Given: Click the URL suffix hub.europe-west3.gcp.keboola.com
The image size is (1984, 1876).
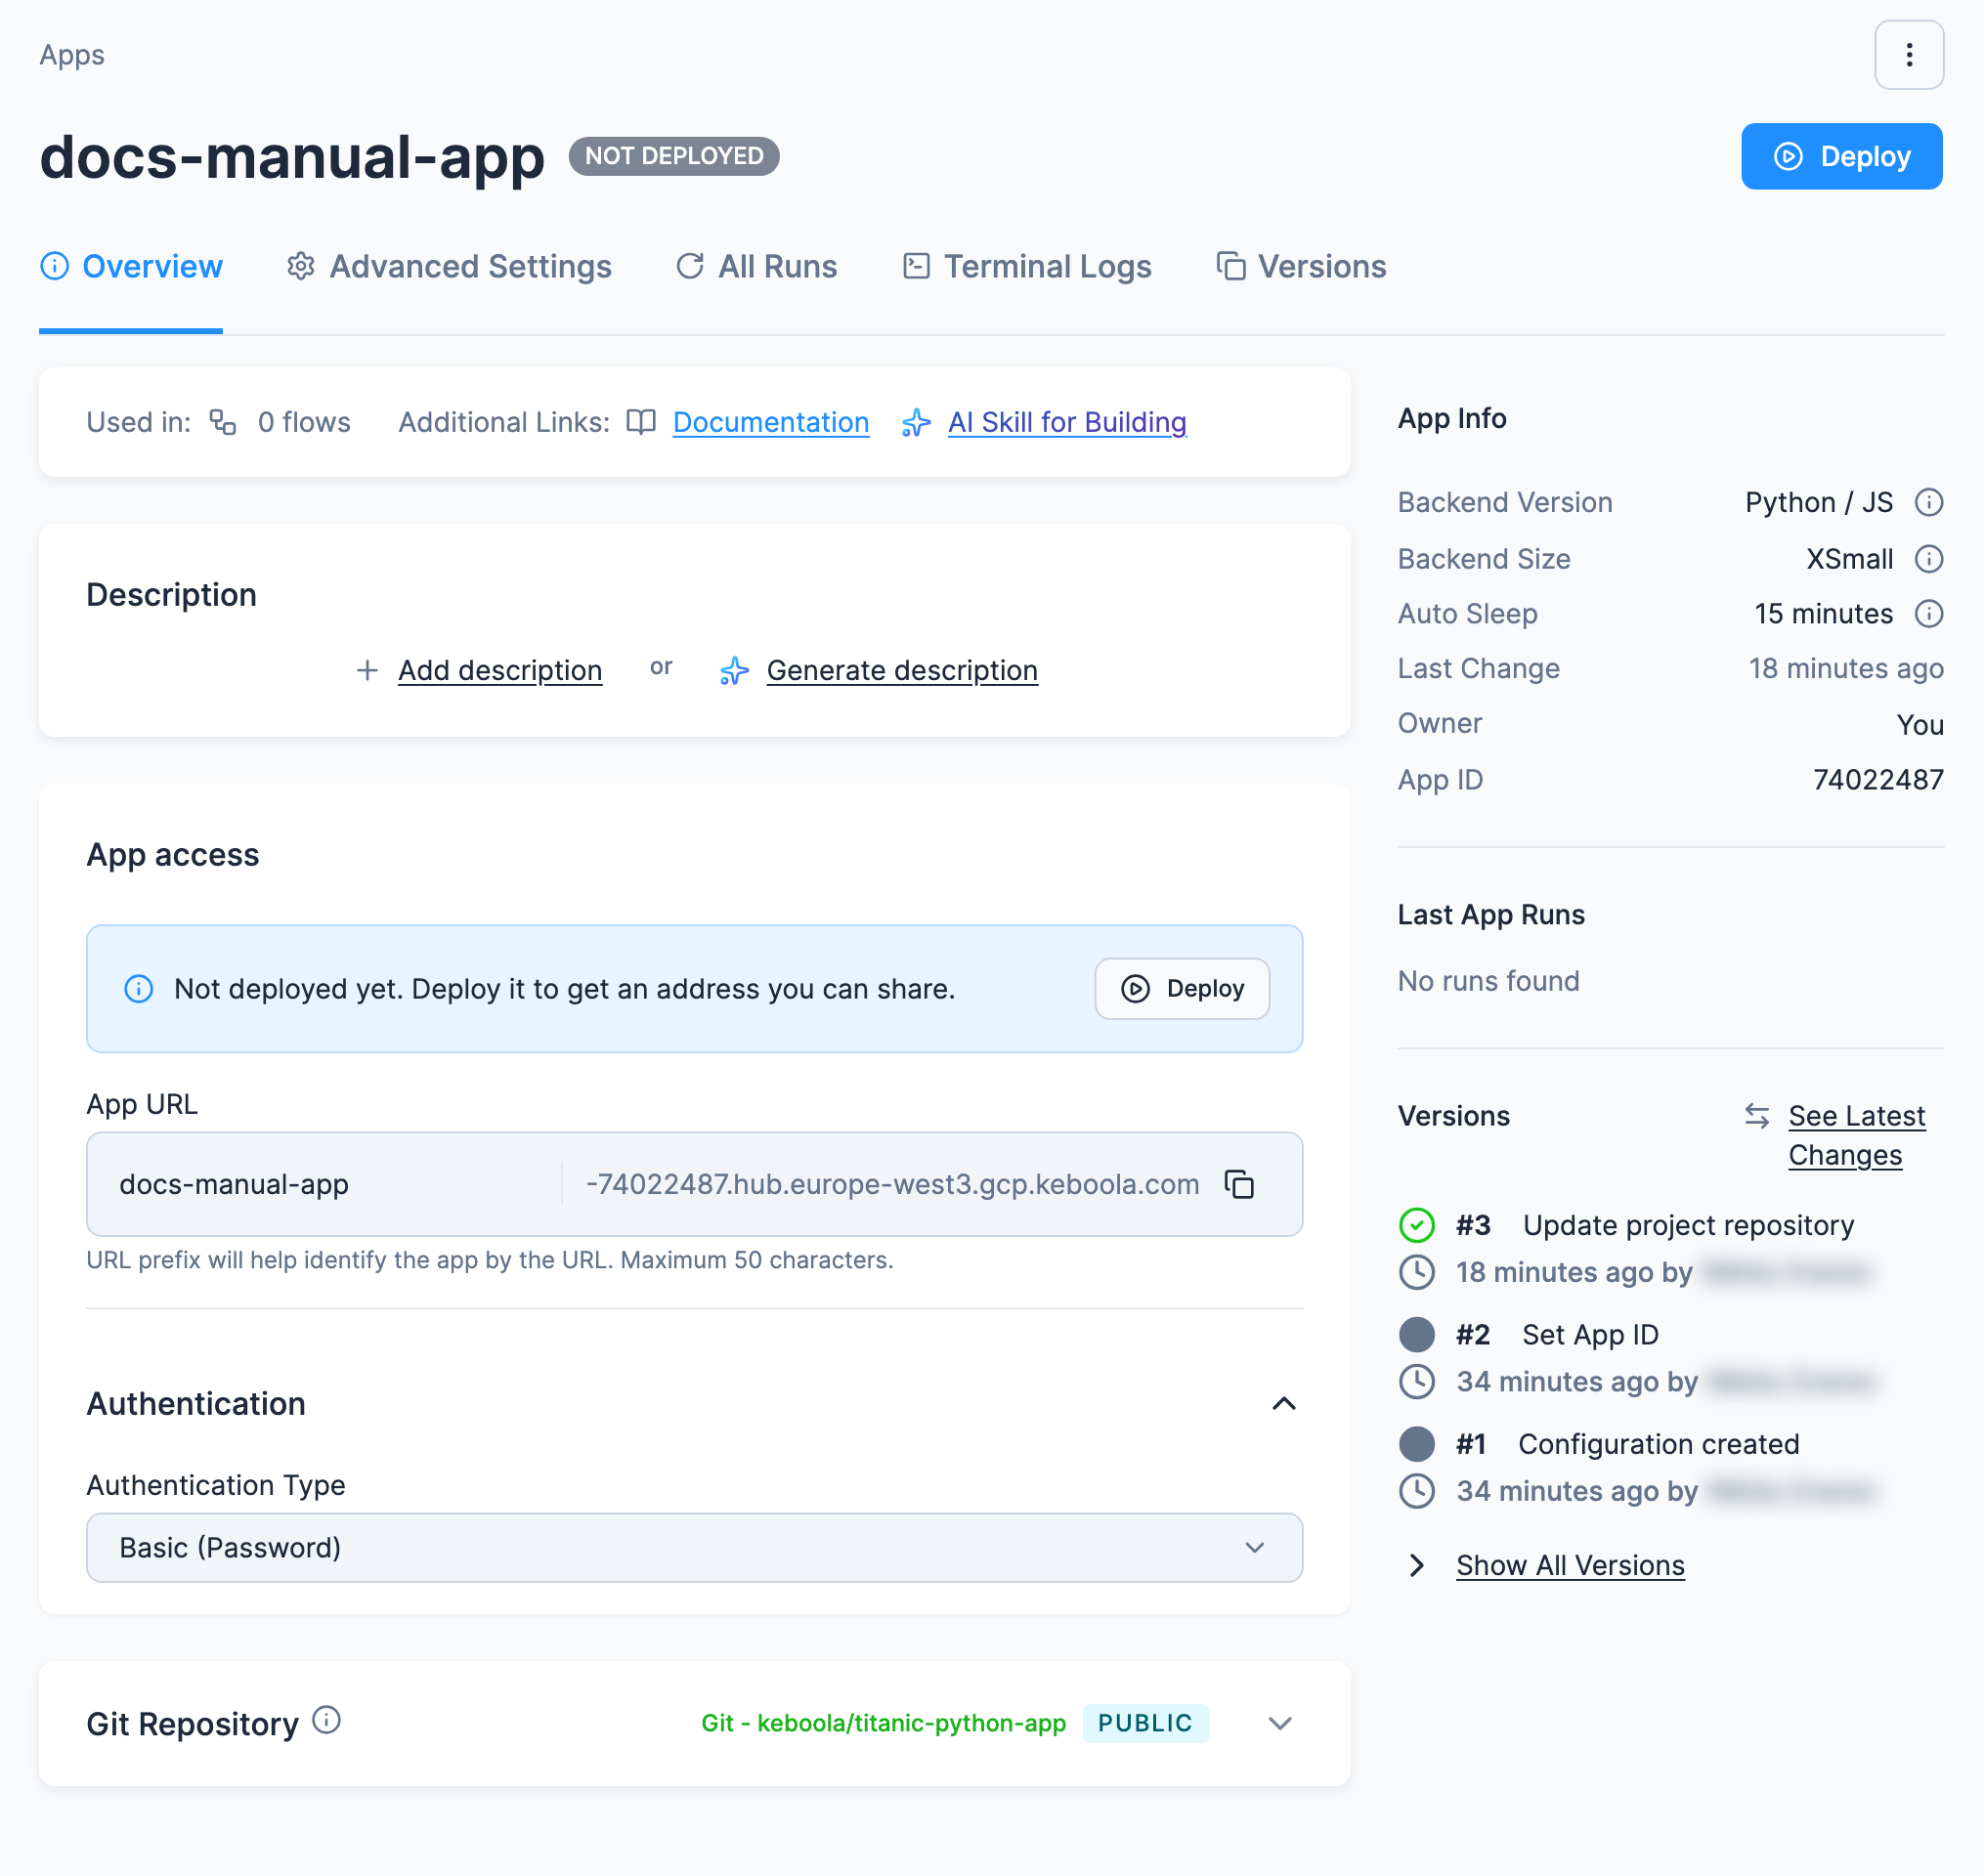Looking at the screenshot, I should coord(892,1184).
